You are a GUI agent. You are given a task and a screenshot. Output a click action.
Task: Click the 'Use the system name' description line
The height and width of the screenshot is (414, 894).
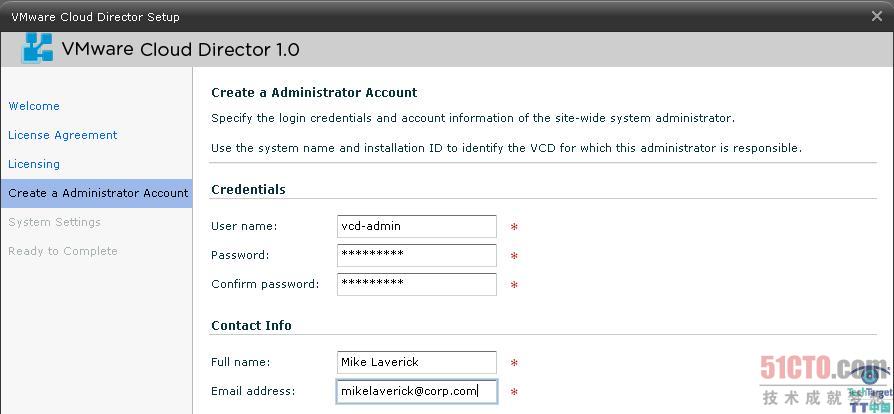point(506,148)
